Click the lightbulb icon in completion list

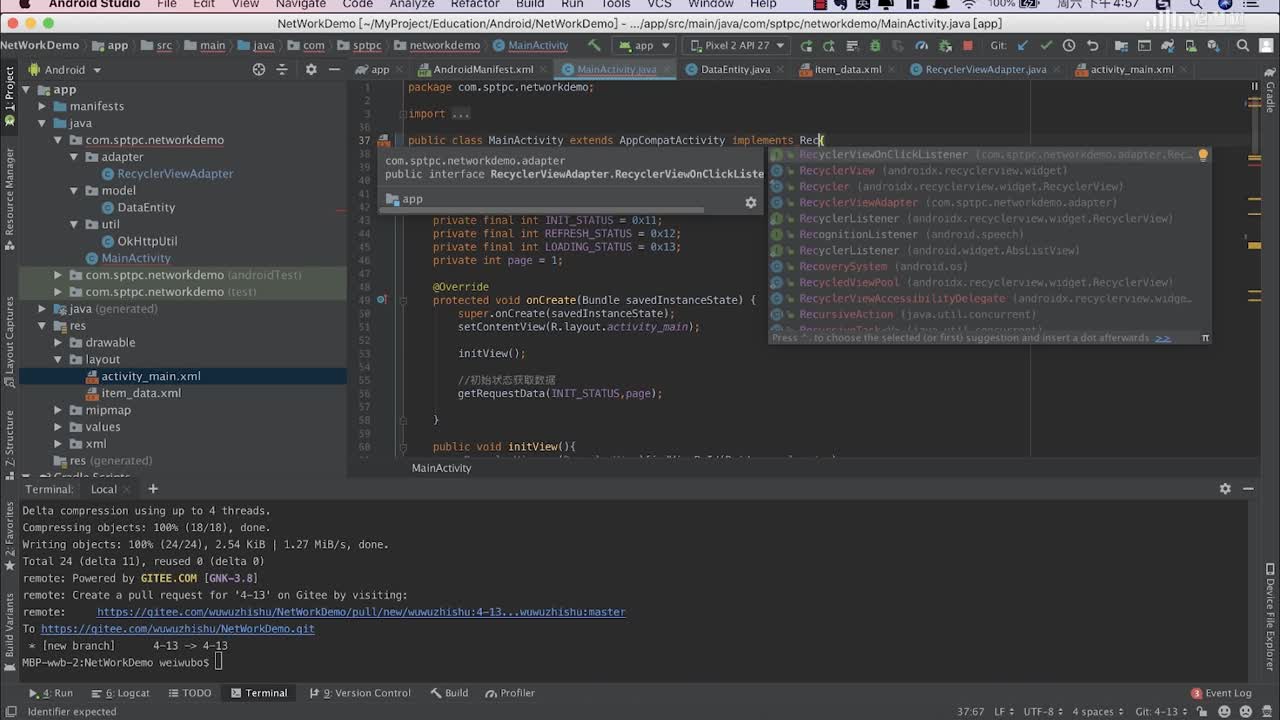[x=1203, y=155]
